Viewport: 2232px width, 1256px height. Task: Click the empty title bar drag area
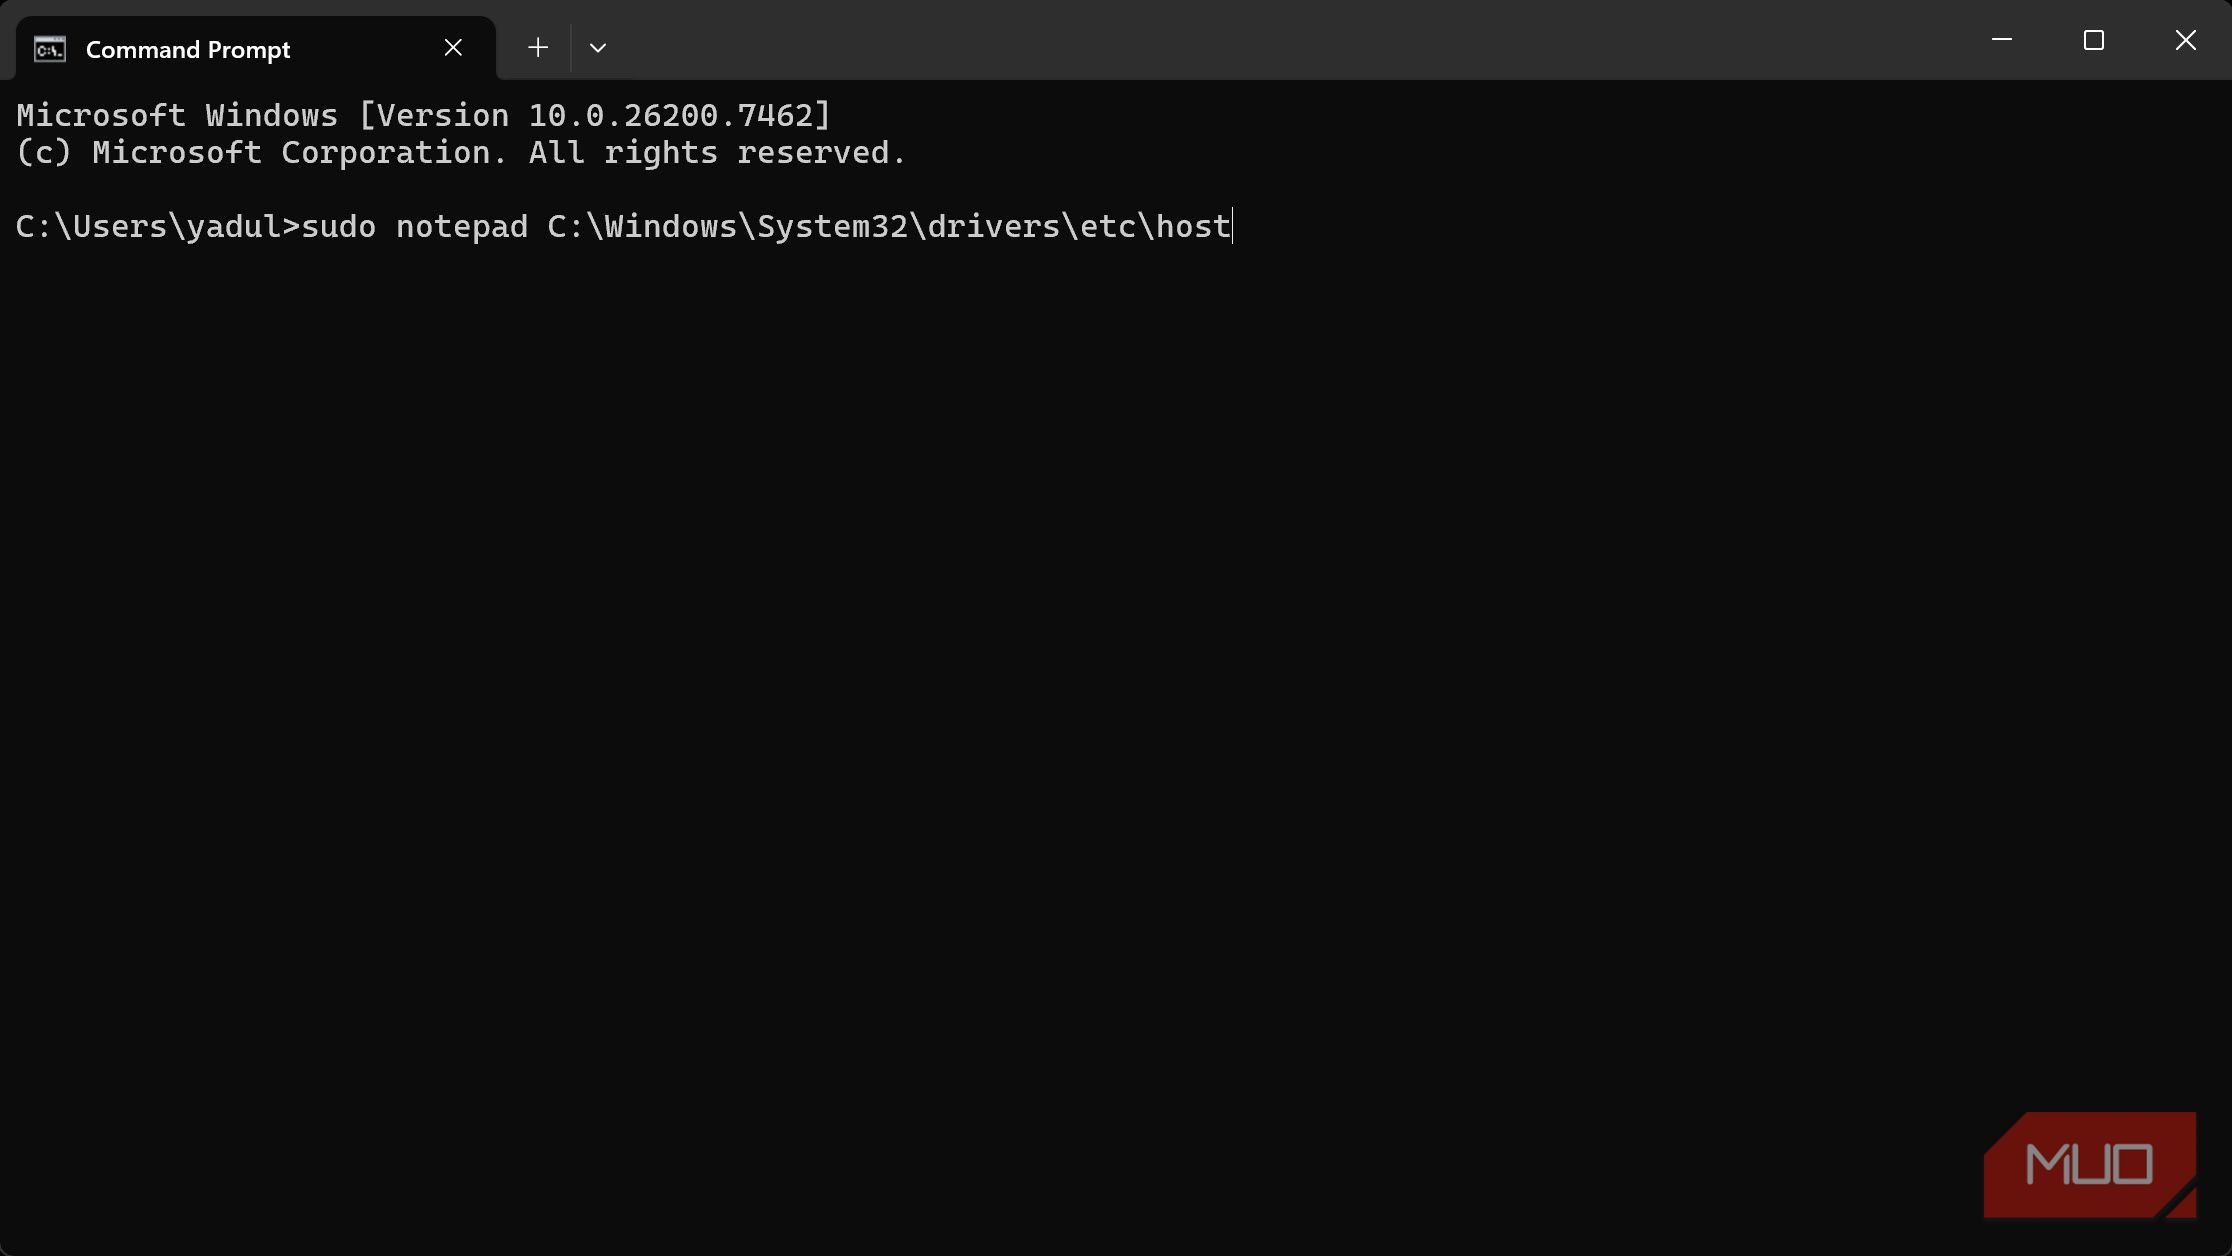coord(1300,40)
